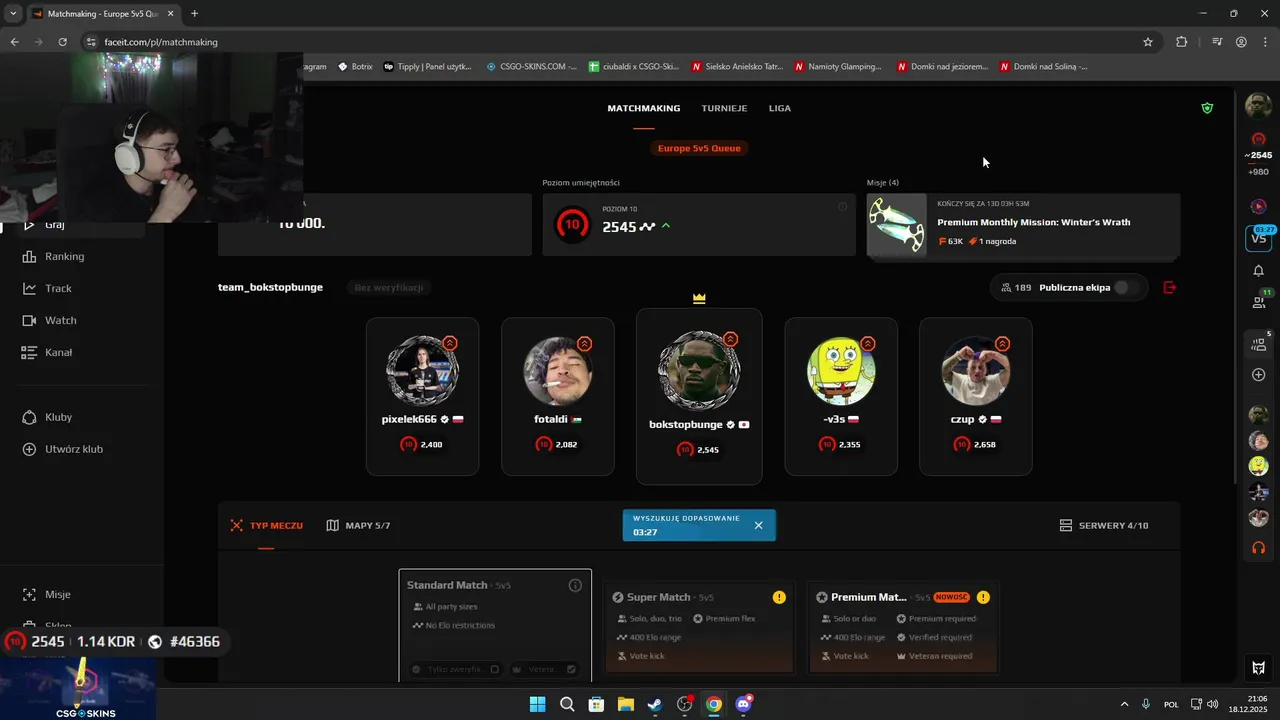Reload the page in Chrome
This screenshot has height=720, width=1280.
coord(62,42)
